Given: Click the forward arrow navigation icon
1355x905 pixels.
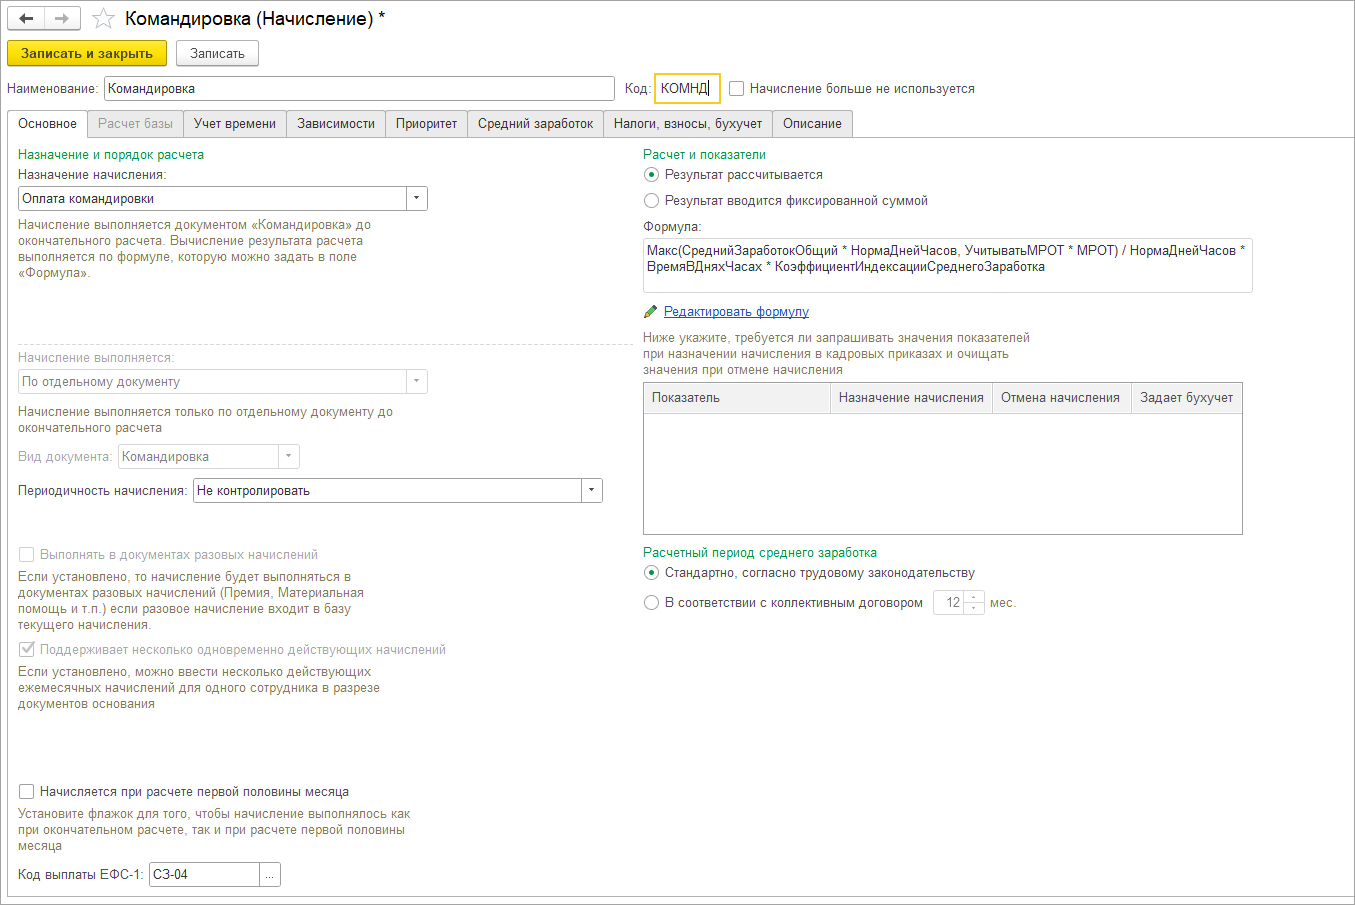Looking at the screenshot, I should pyautogui.click(x=62, y=18).
